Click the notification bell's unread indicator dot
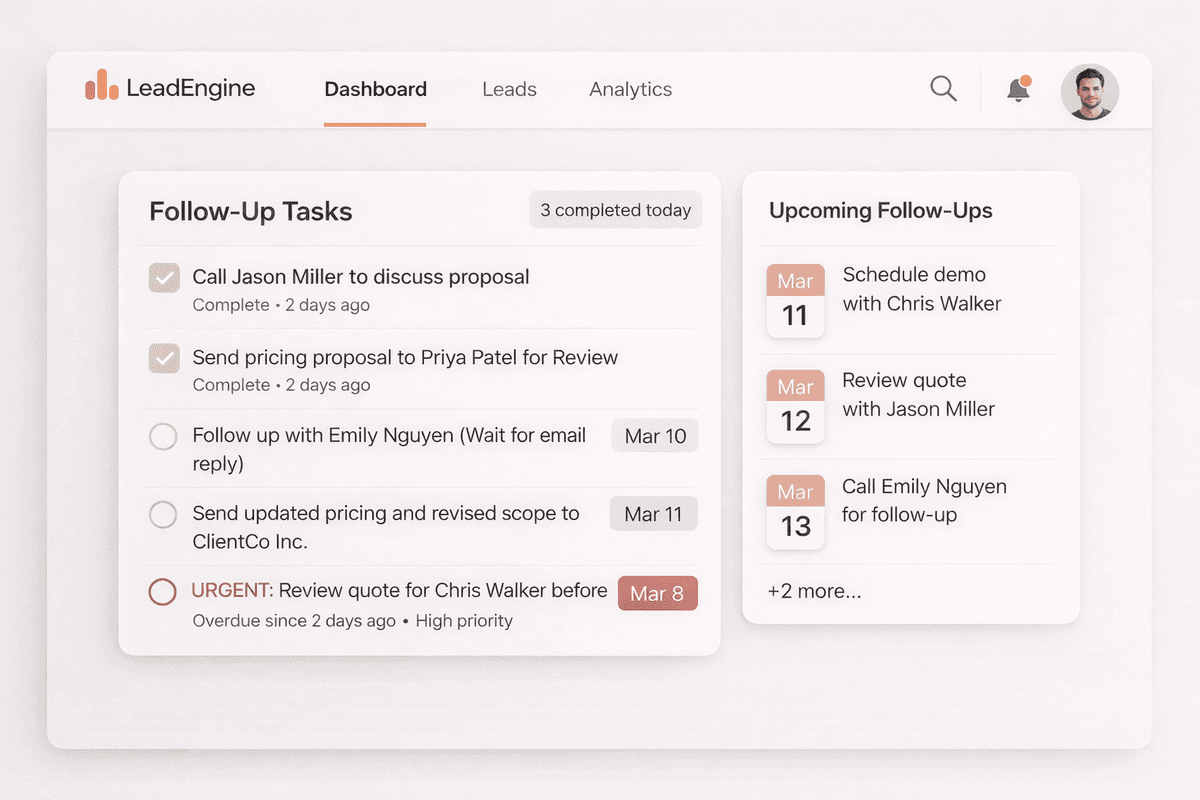The height and width of the screenshot is (800, 1200). pos(1027,77)
